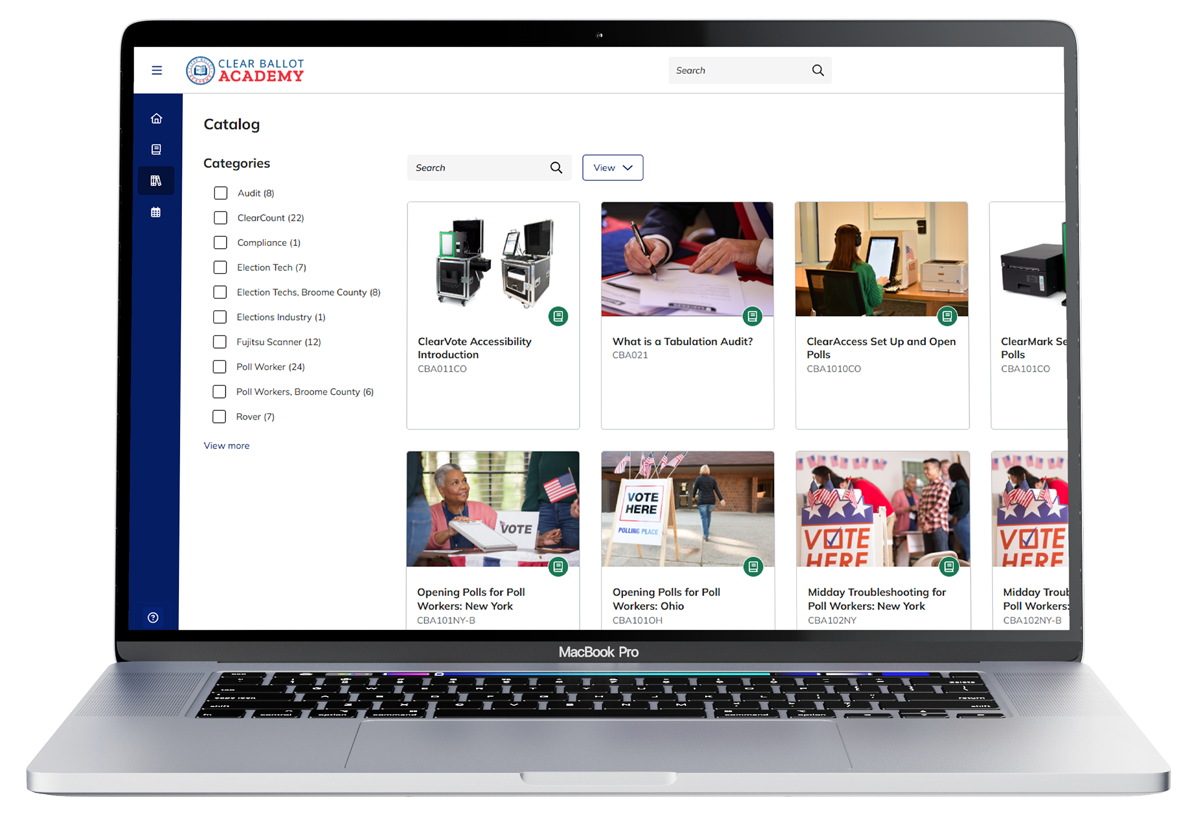The image size is (1200, 819).
Task: Open the hamburger menu icon
Action: (157, 70)
